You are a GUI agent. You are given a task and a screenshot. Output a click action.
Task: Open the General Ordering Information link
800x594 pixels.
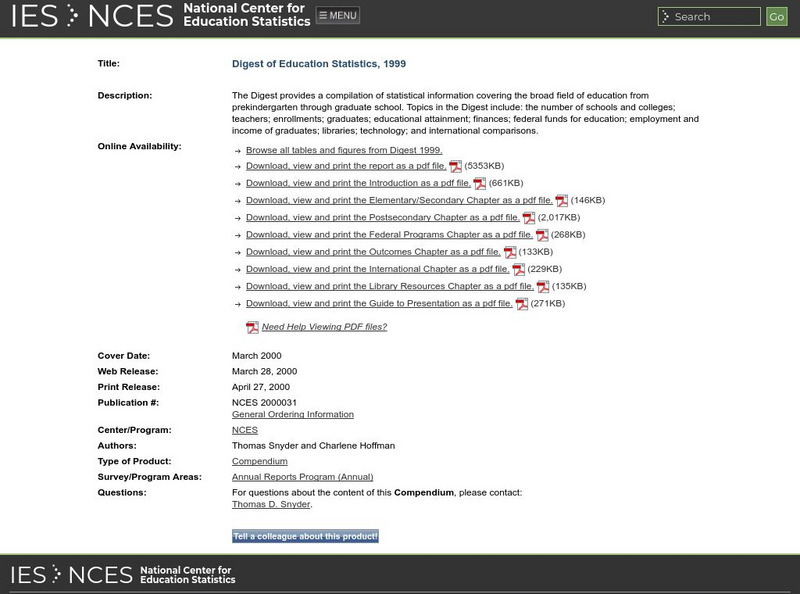(293, 414)
